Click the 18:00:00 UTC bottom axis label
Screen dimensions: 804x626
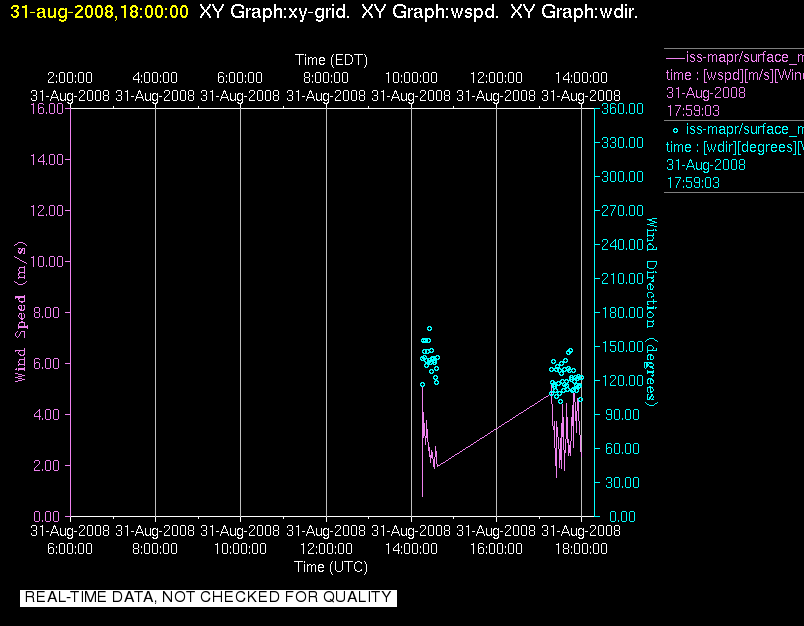581,549
